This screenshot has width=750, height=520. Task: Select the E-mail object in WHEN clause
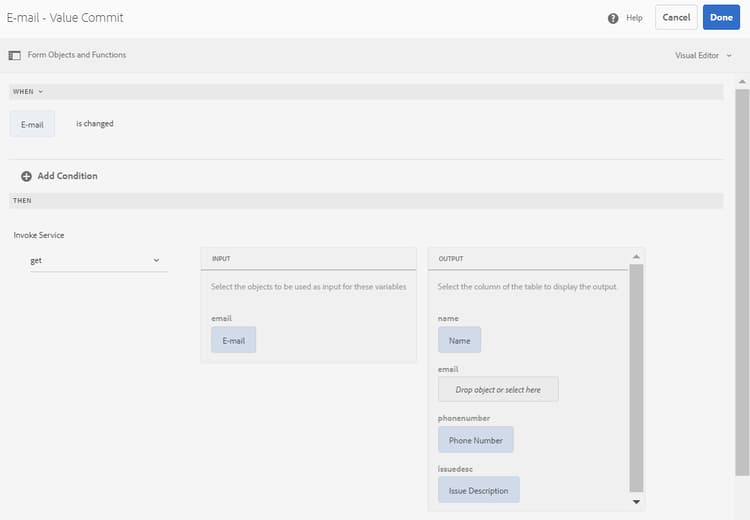click(32, 124)
